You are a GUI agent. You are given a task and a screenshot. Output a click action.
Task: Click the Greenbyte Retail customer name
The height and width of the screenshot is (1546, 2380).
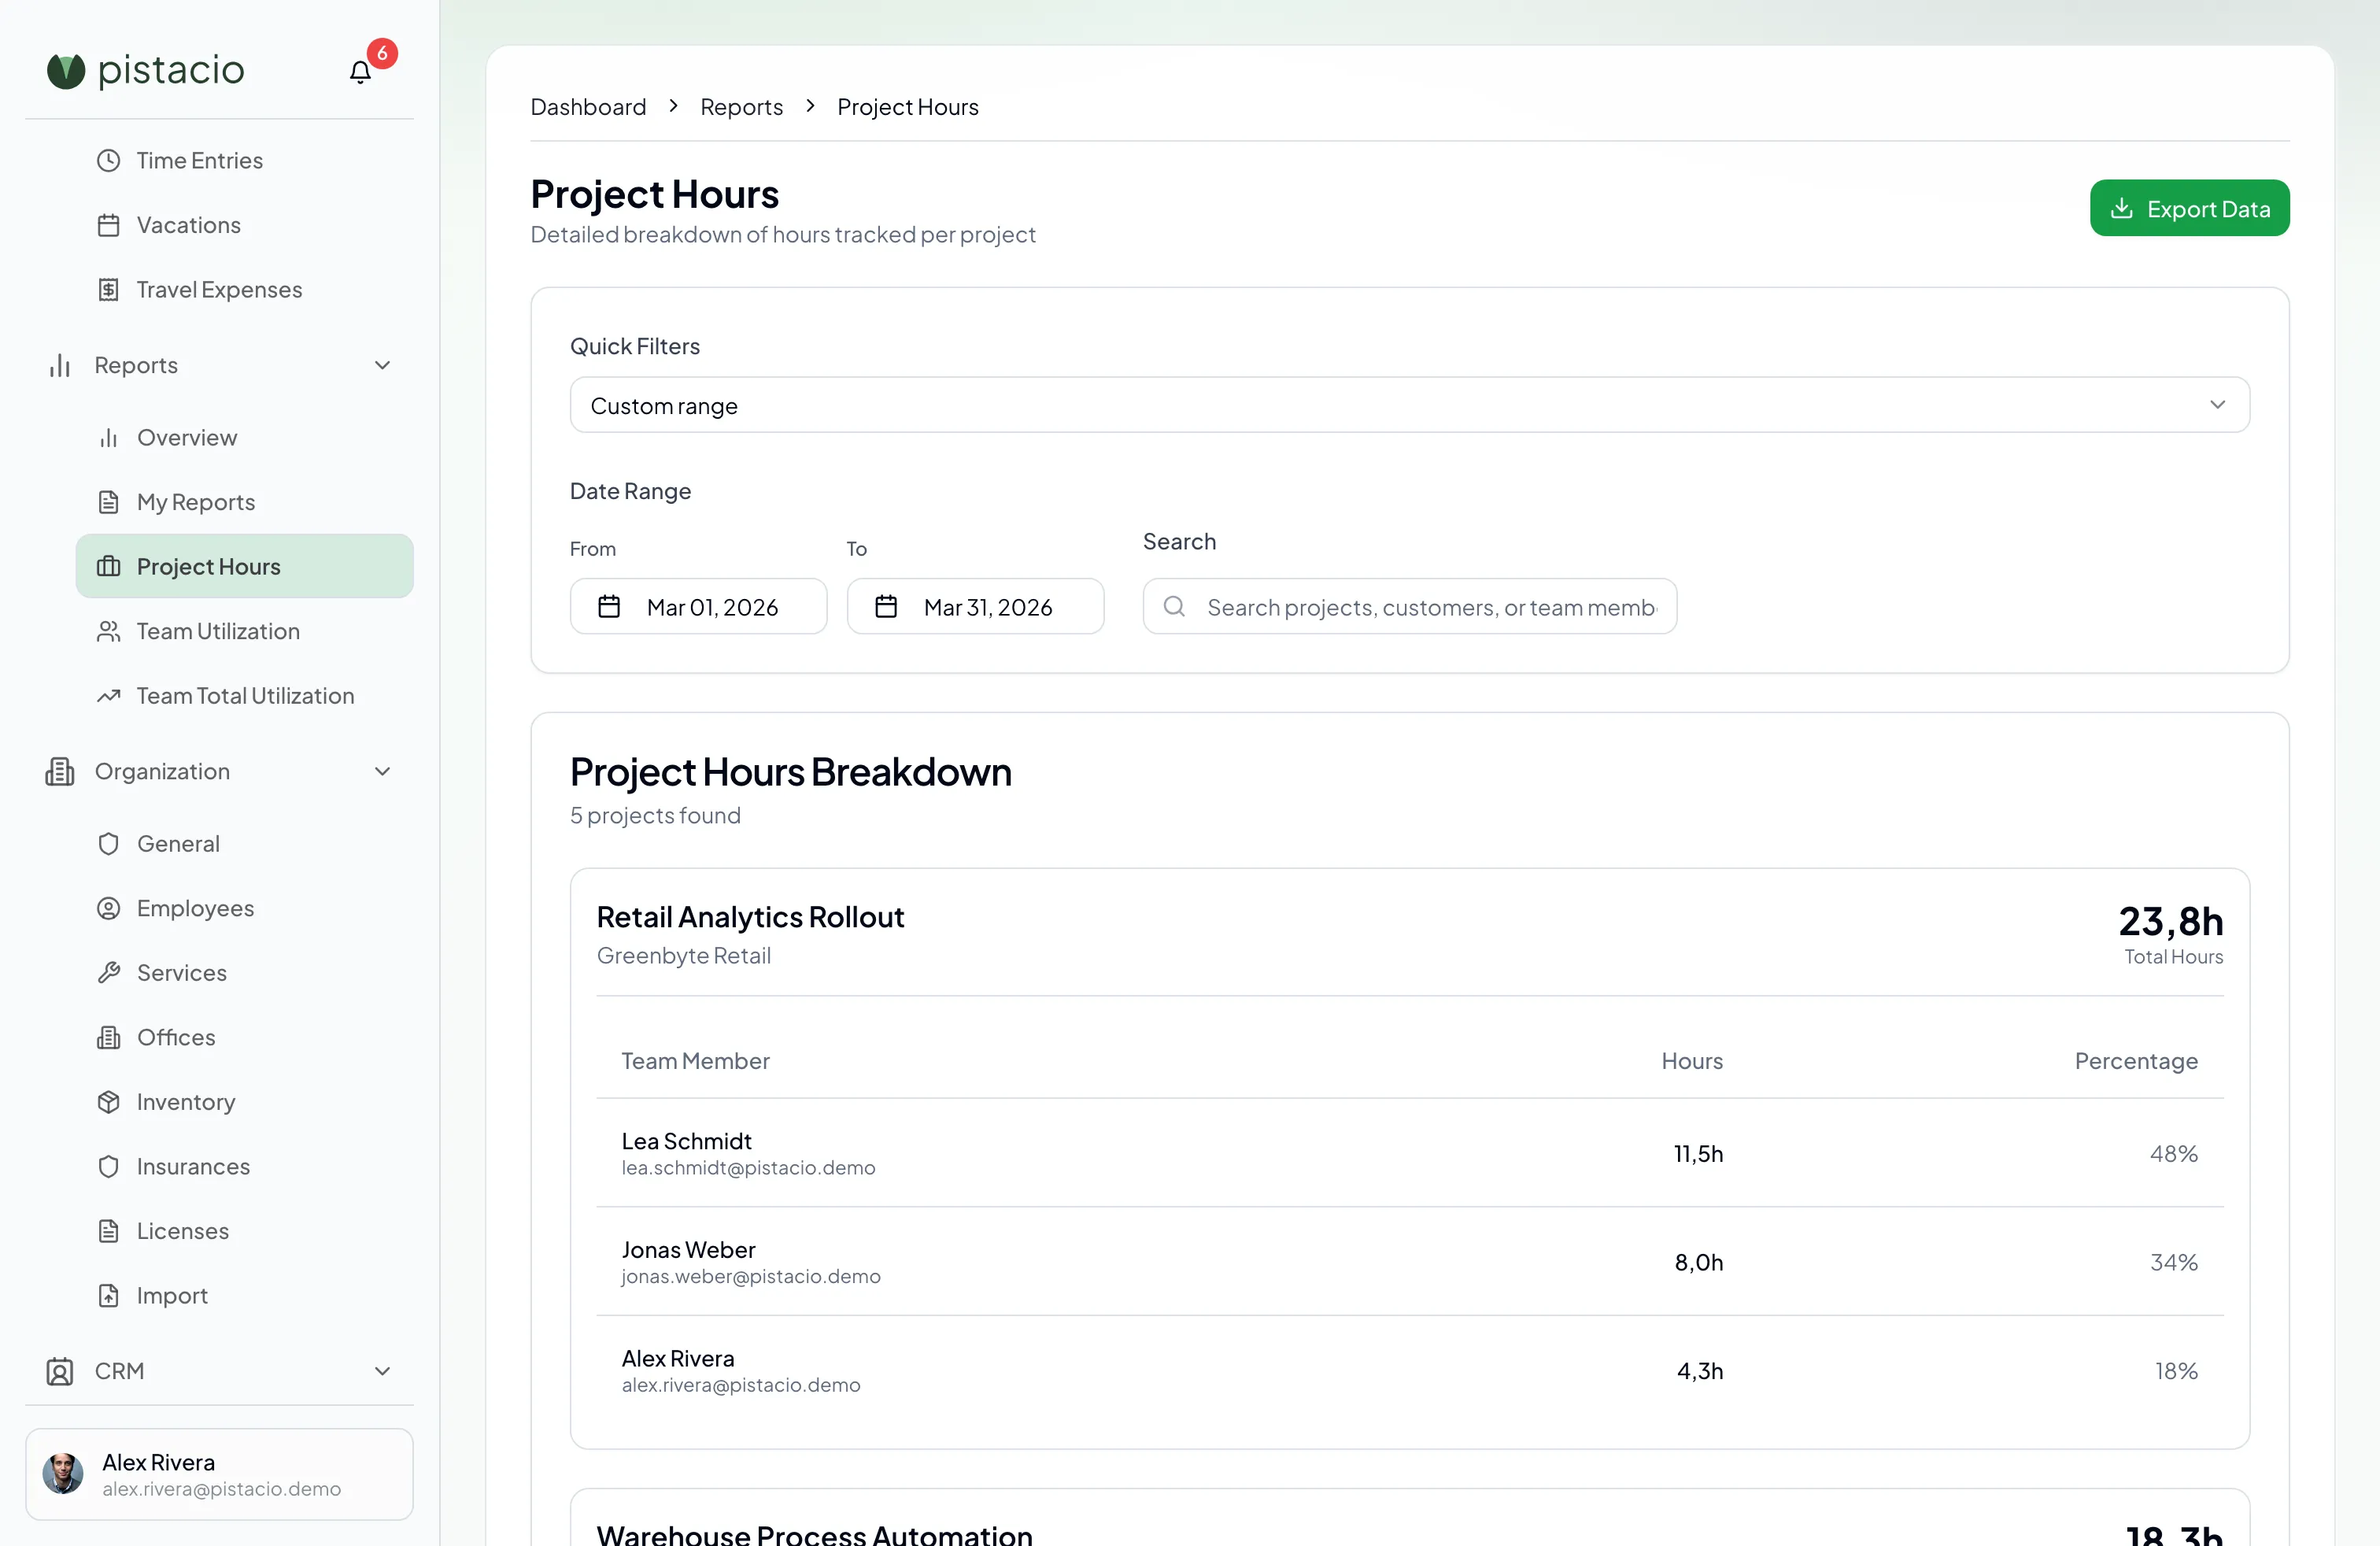pos(684,956)
